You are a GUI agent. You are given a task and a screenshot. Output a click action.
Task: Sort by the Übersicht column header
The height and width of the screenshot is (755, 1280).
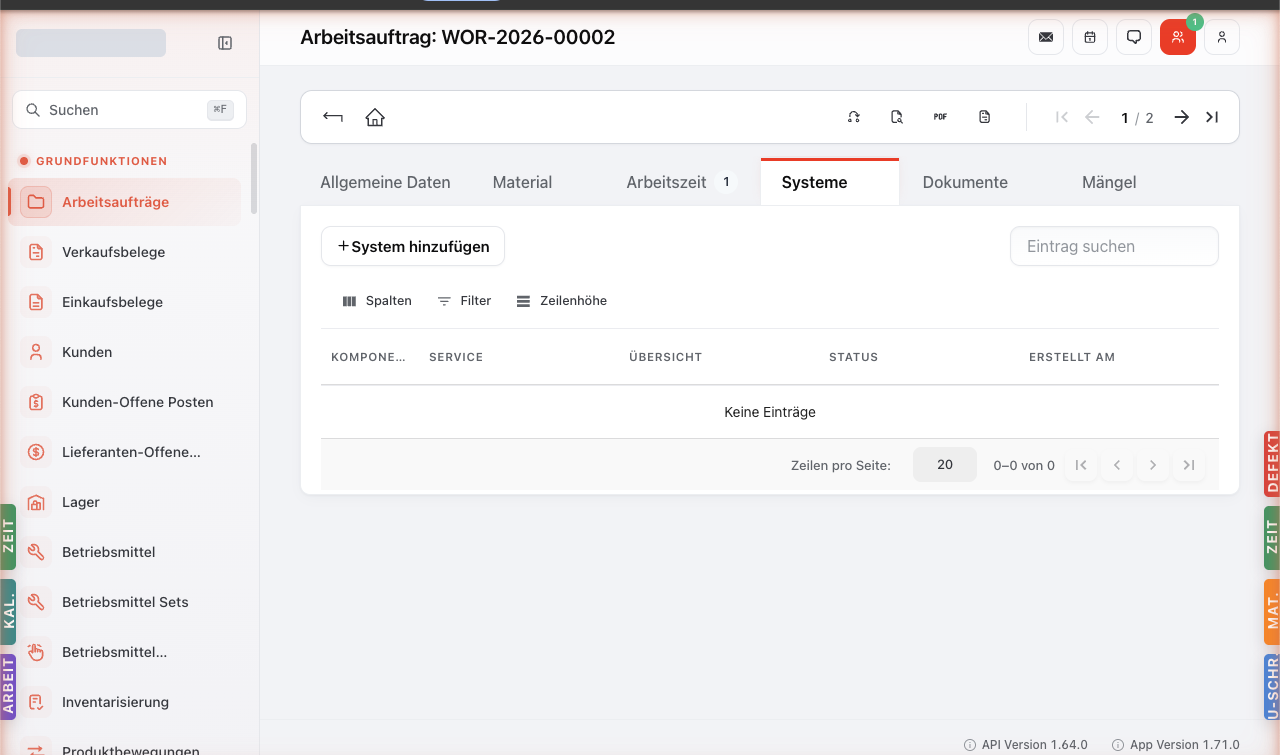[x=666, y=357]
